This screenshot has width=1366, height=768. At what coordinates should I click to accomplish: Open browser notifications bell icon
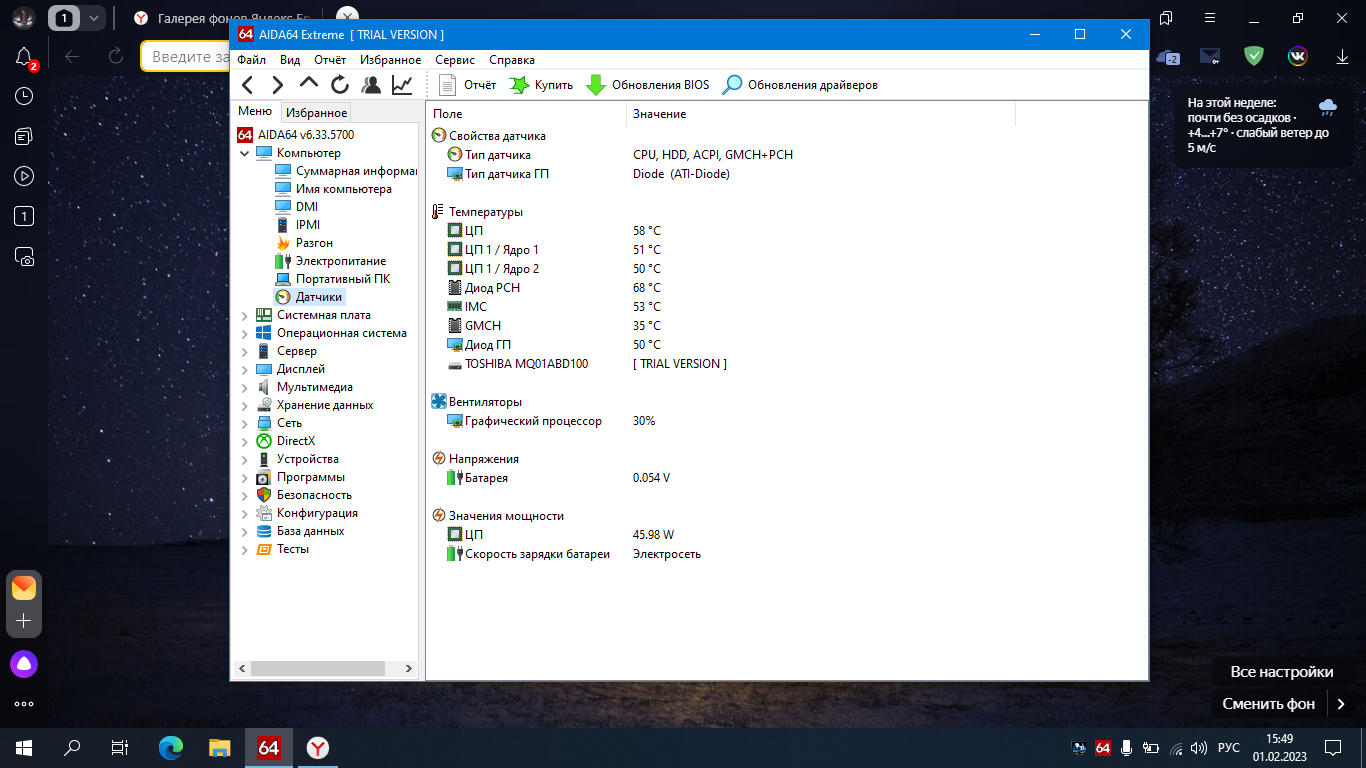[x=24, y=57]
